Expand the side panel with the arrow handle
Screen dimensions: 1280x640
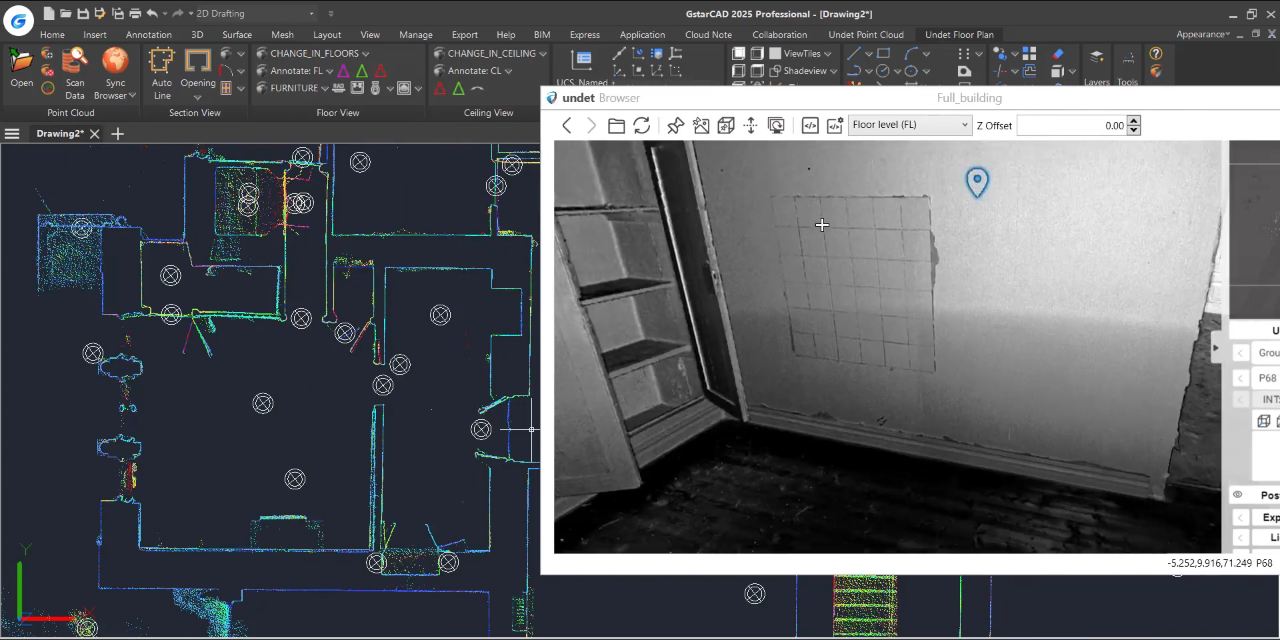(x=1216, y=348)
